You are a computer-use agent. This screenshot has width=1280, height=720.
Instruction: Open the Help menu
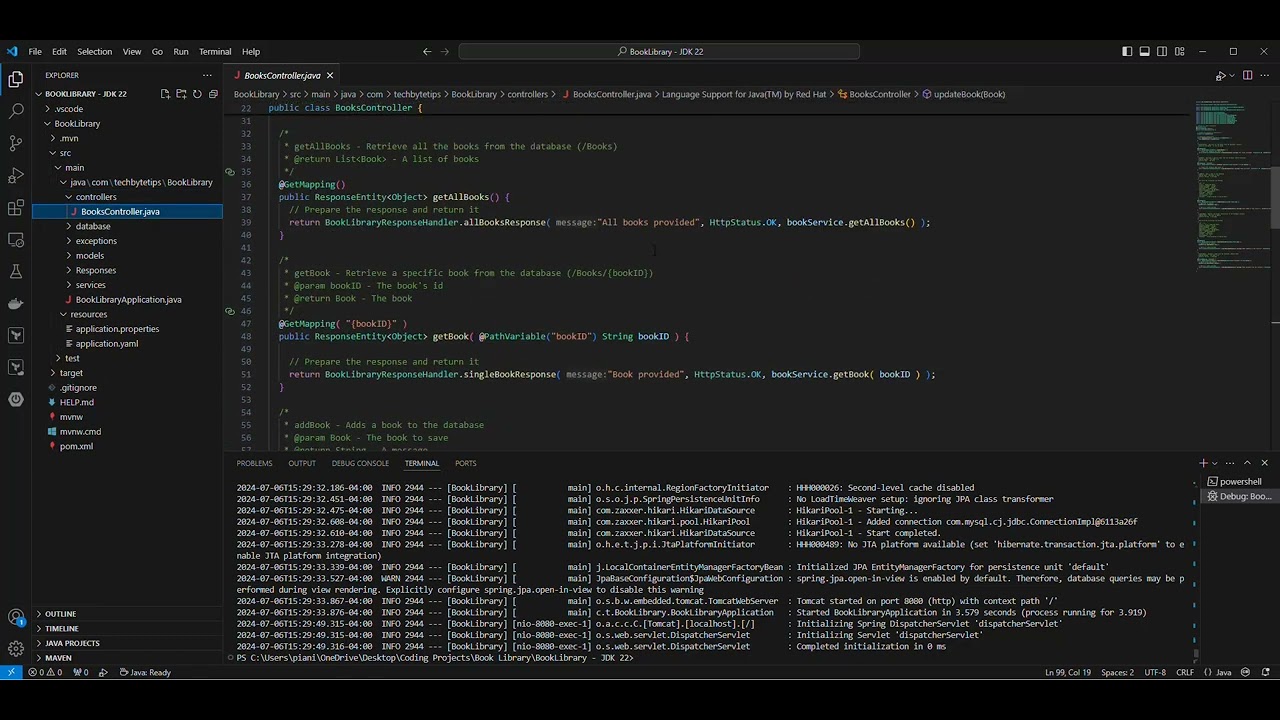[x=251, y=51]
